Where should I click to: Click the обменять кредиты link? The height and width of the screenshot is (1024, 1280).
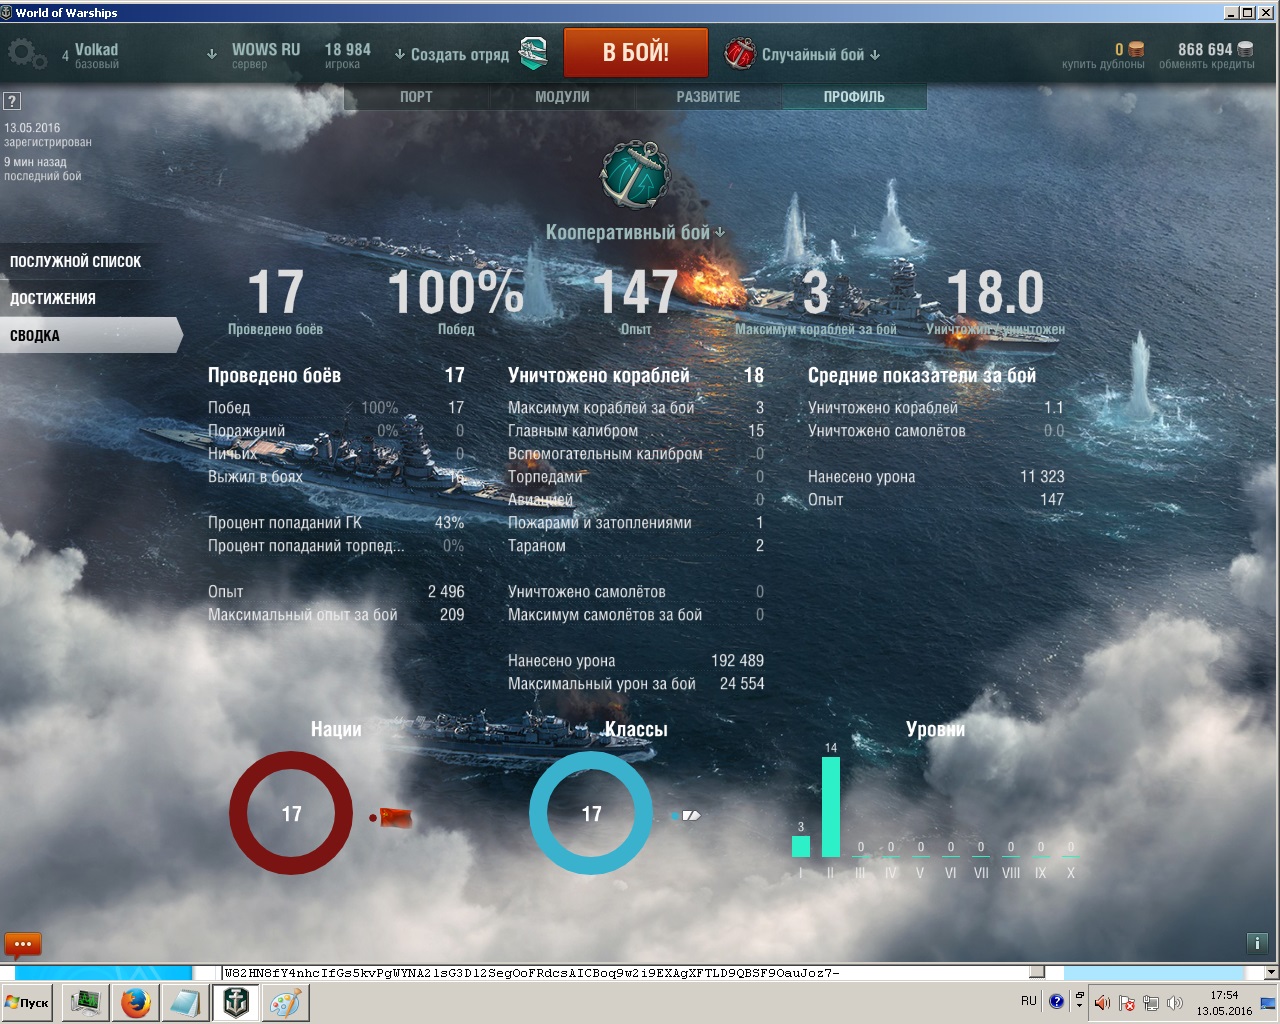pos(1207,64)
